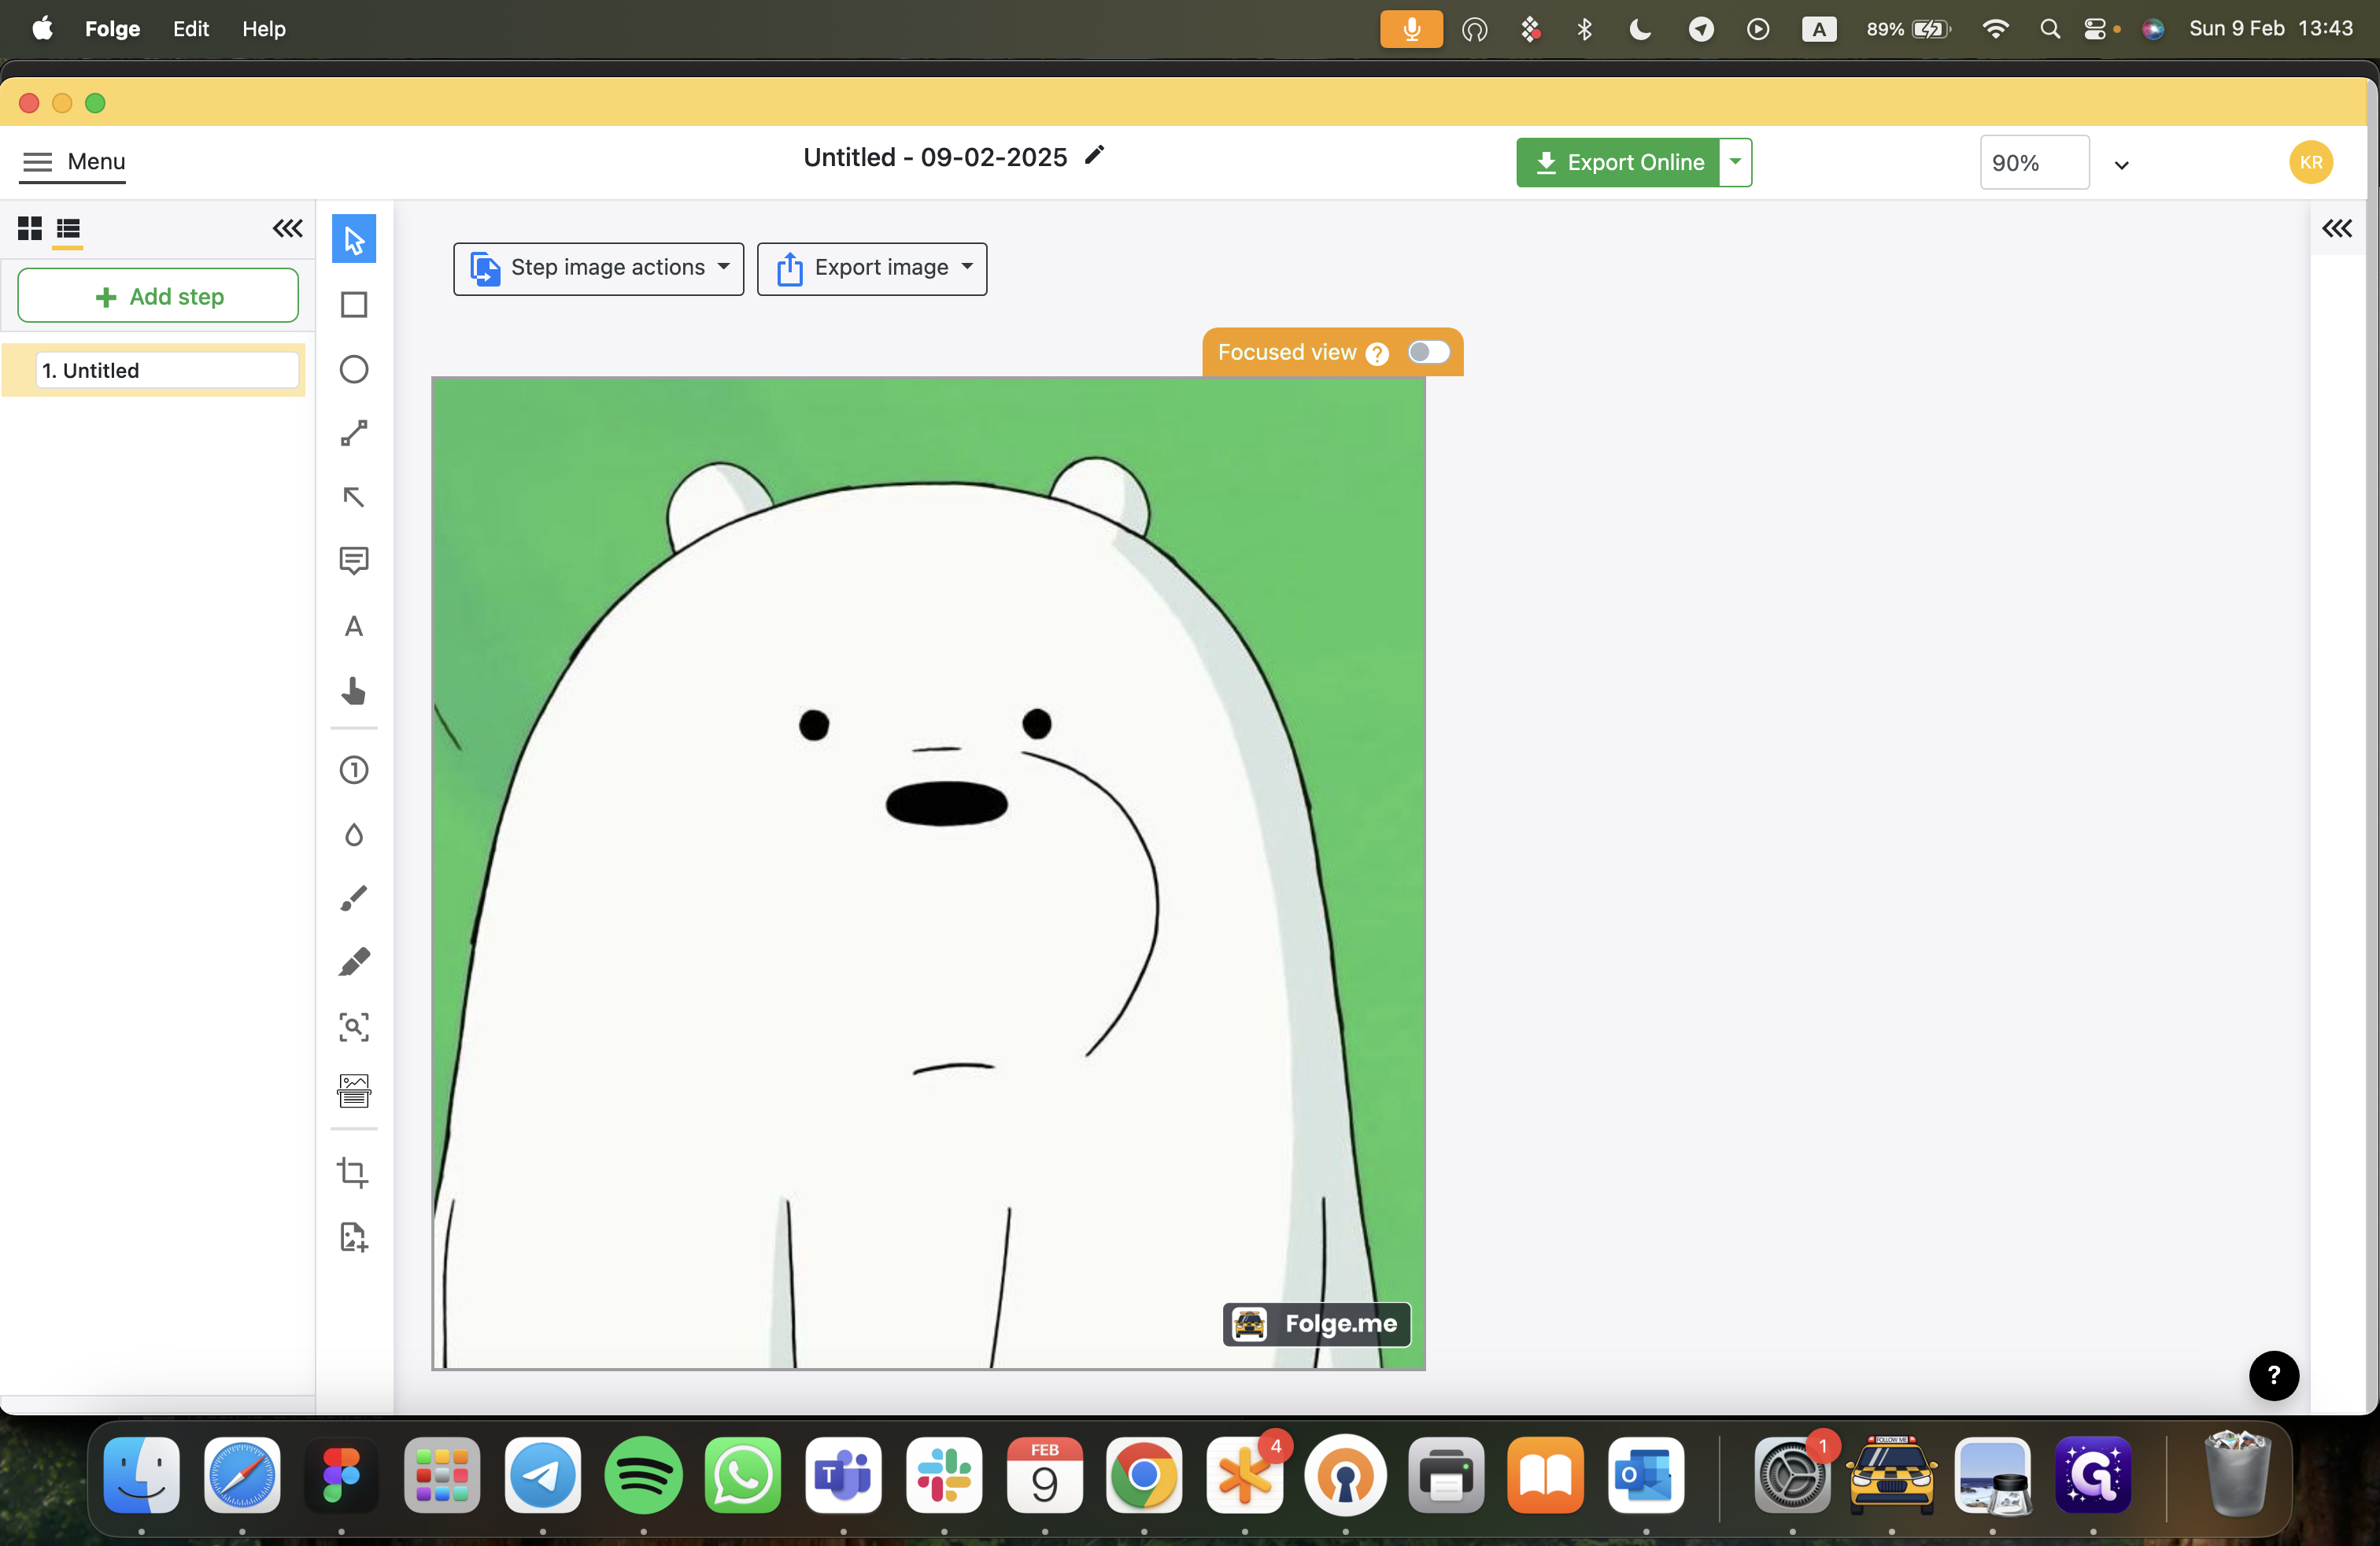
Task: Toggle the Focused view switch
Action: [1428, 352]
